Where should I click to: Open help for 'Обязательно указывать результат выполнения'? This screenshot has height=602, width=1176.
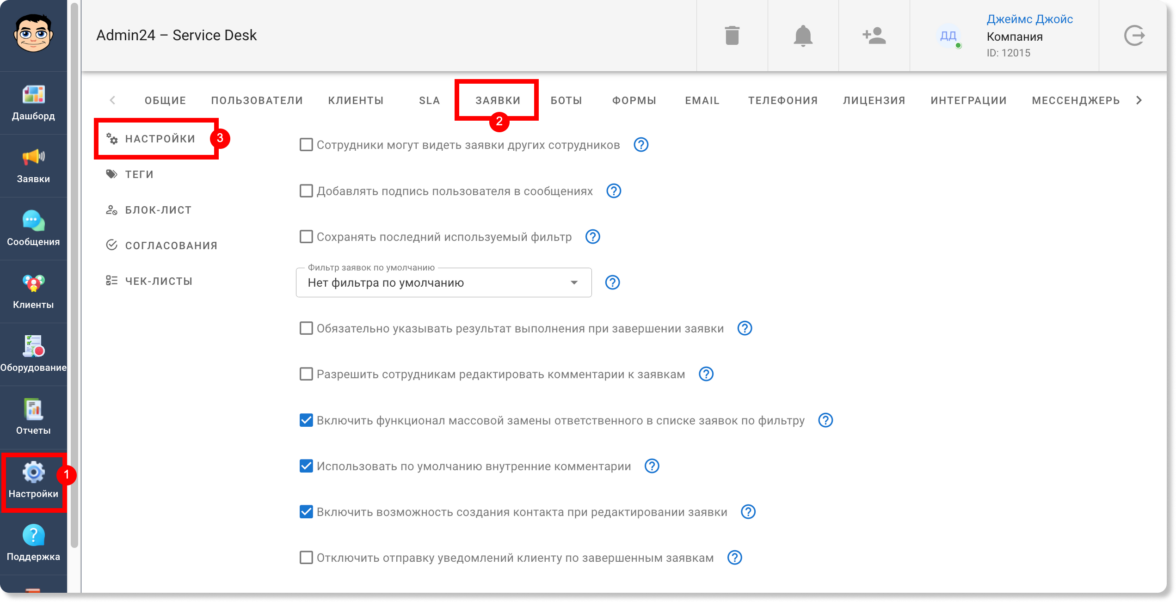click(x=745, y=328)
